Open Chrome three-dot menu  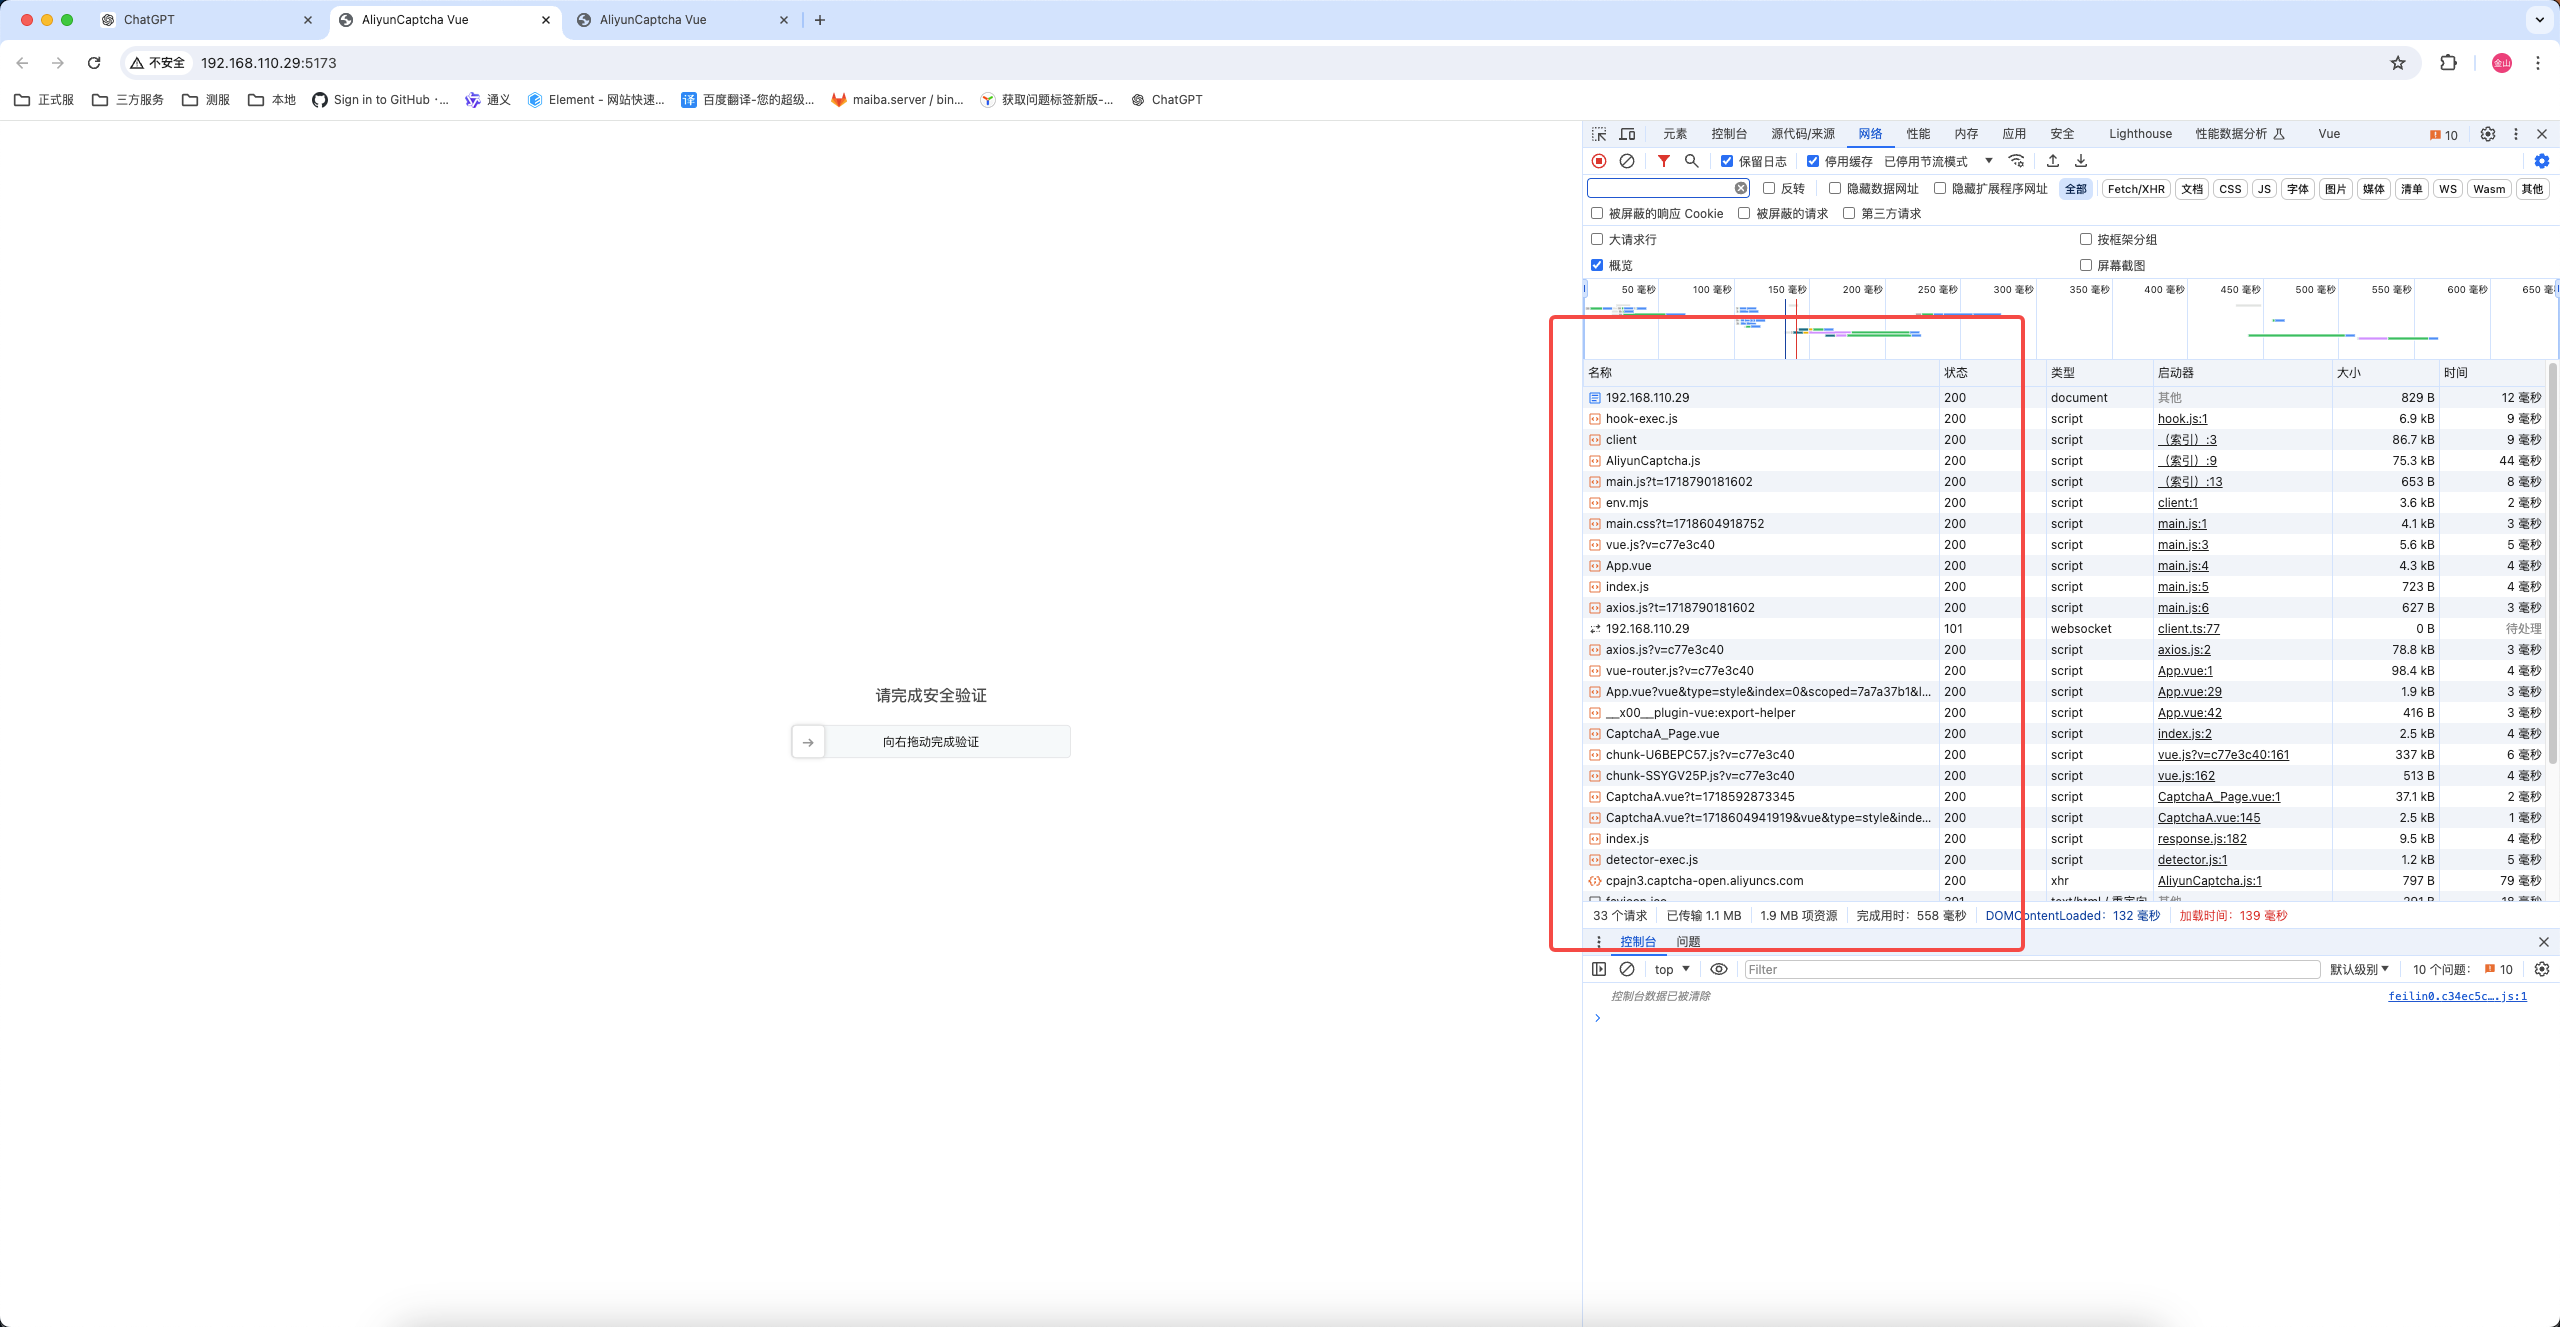2538,63
